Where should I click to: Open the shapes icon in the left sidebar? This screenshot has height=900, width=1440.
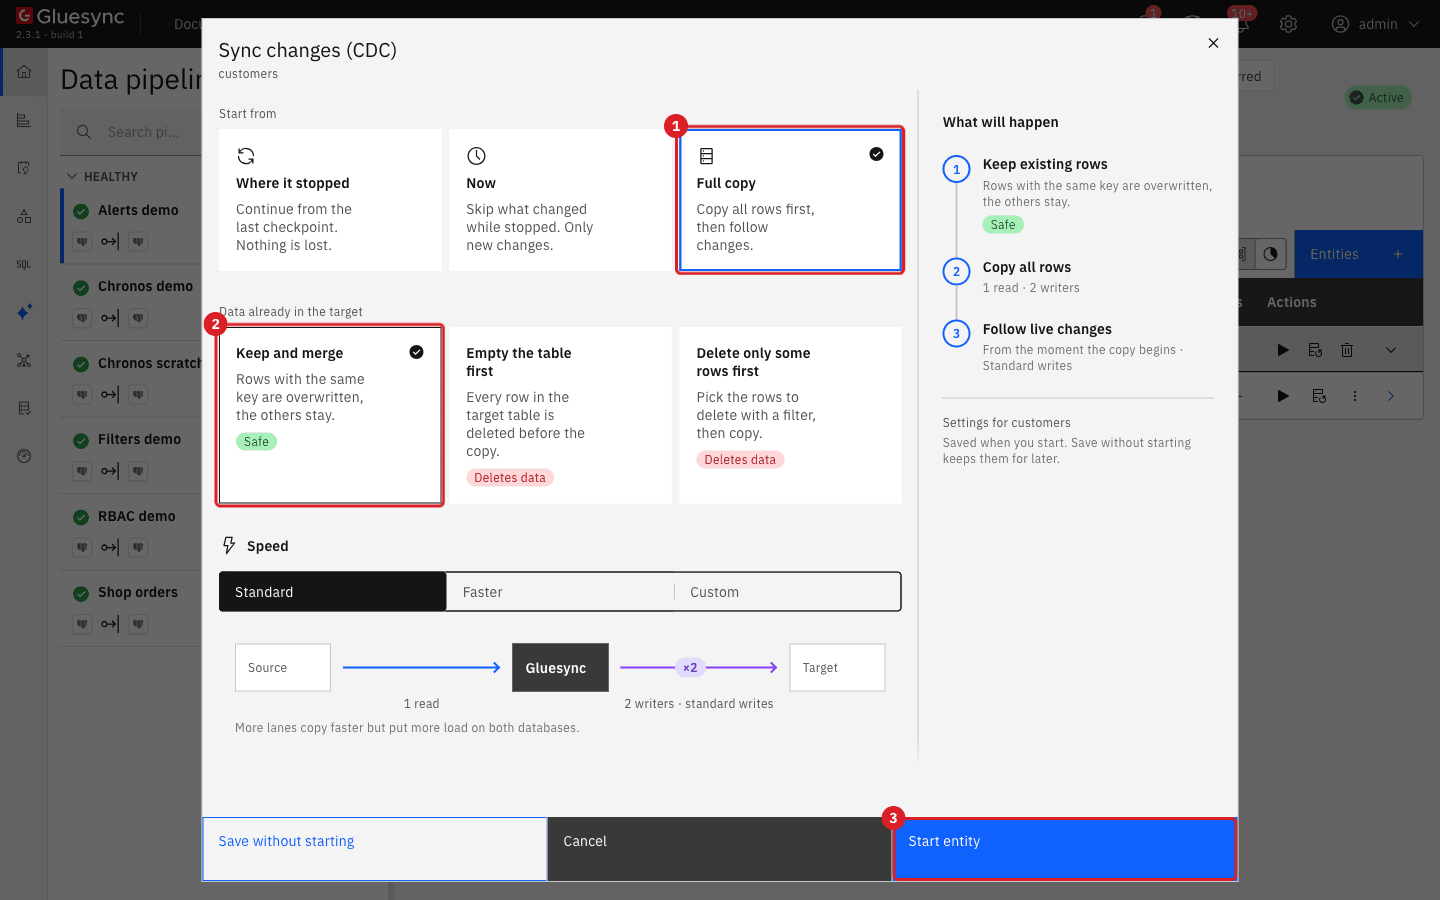pyautogui.click(x=24, y=216)
